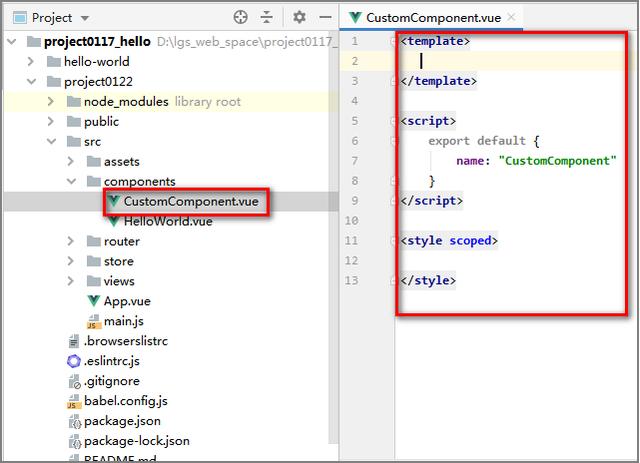This screenshot has height=463, width=640.
Task: Click the Vue icon on the editor tab
Action: [x=355, y=18]
